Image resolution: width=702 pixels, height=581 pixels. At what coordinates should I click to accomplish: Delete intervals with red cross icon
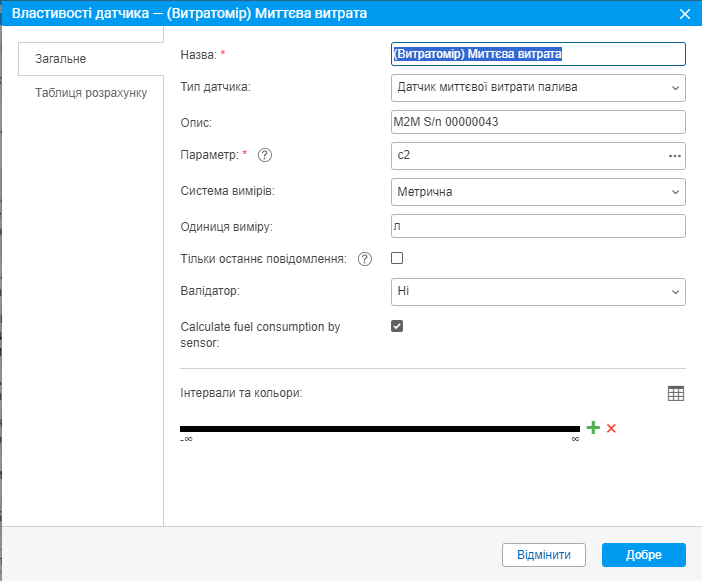[x=611, y=428]
